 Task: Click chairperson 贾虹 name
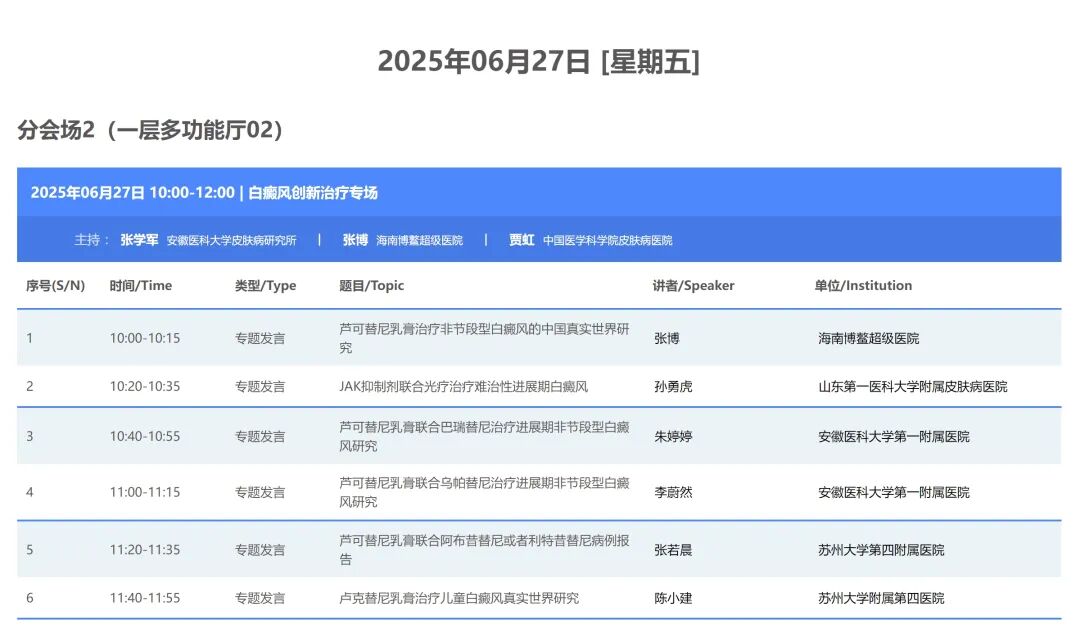click(x=519, y=240)
